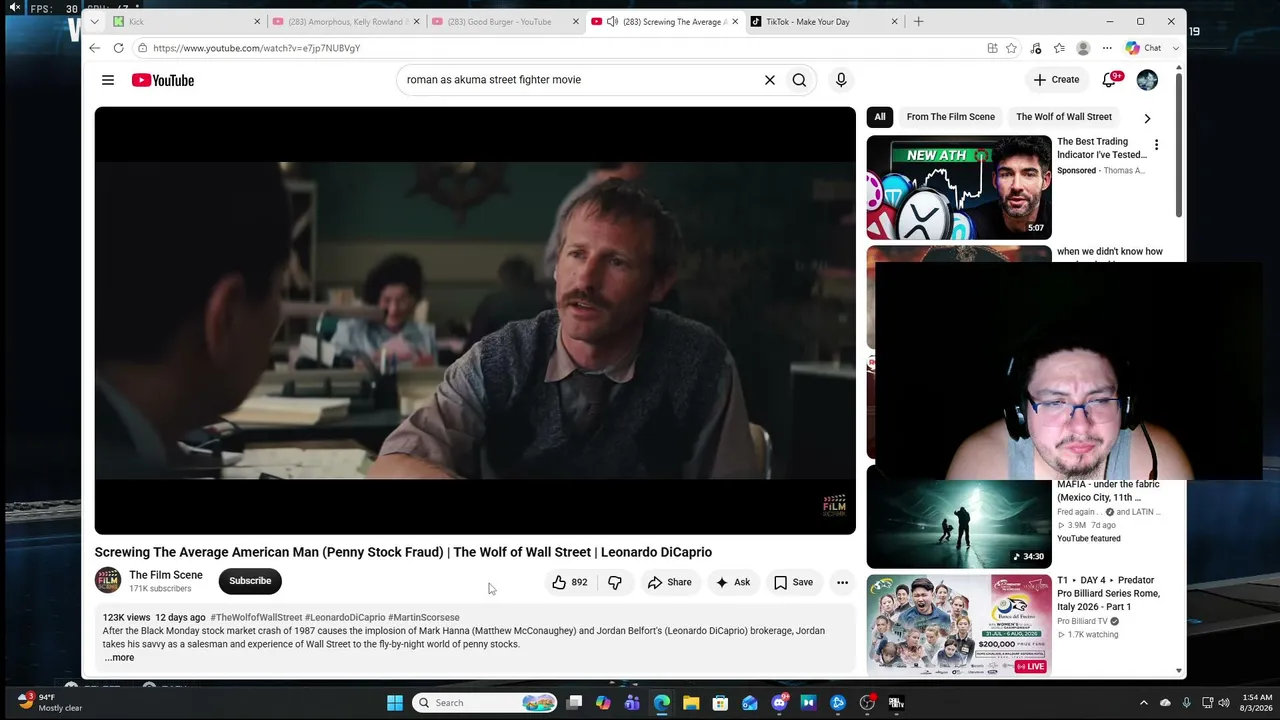Pause the Wolf of Wall Street video
Viewport: 1280px width, 720px height.
point(475,320)
